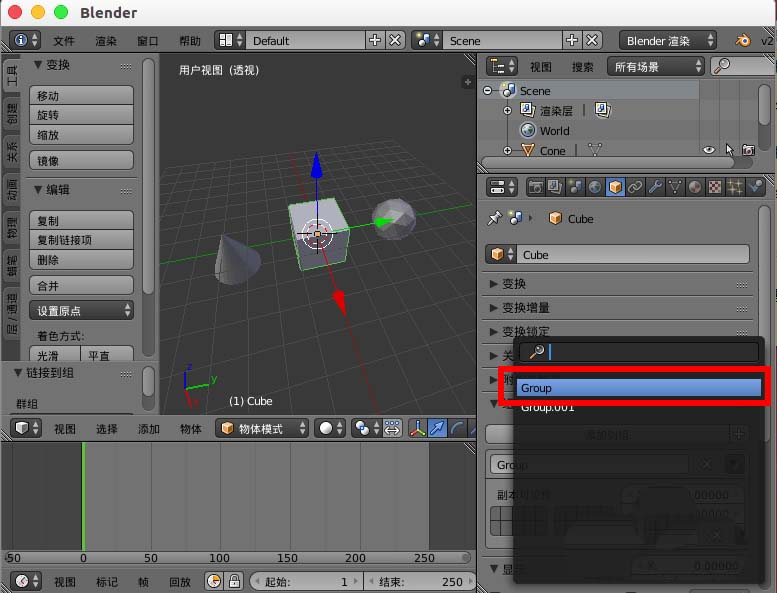777x593 pixels.
Task: Click the outliner search magnifier field
Action: point(742,66)
